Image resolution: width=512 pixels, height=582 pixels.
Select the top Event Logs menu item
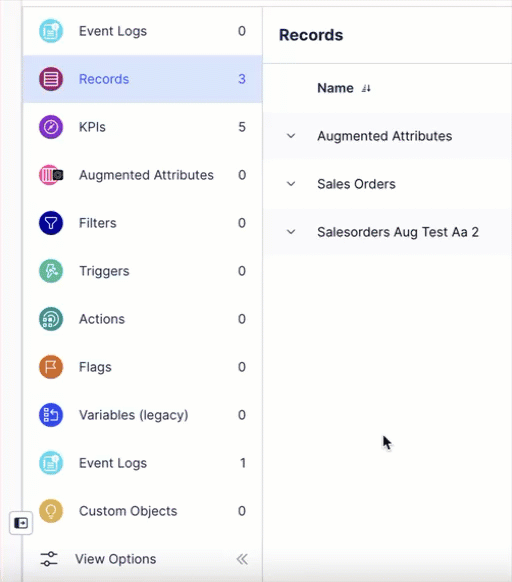(x=143, y=31)
